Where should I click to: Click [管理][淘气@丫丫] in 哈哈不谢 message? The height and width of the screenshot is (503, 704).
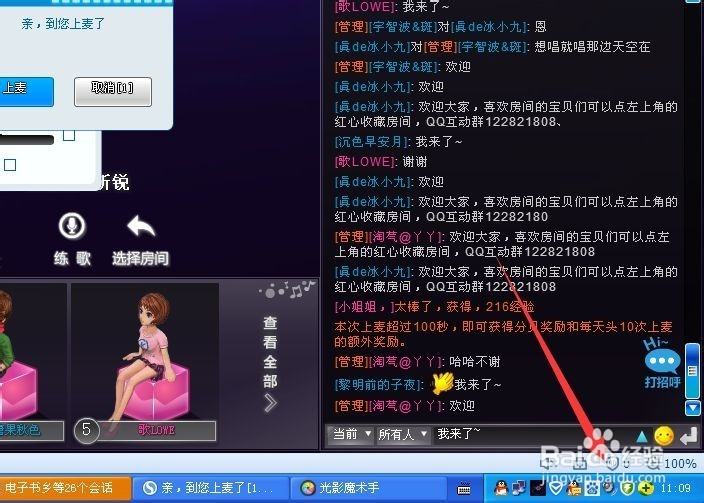tap(390, 362)
